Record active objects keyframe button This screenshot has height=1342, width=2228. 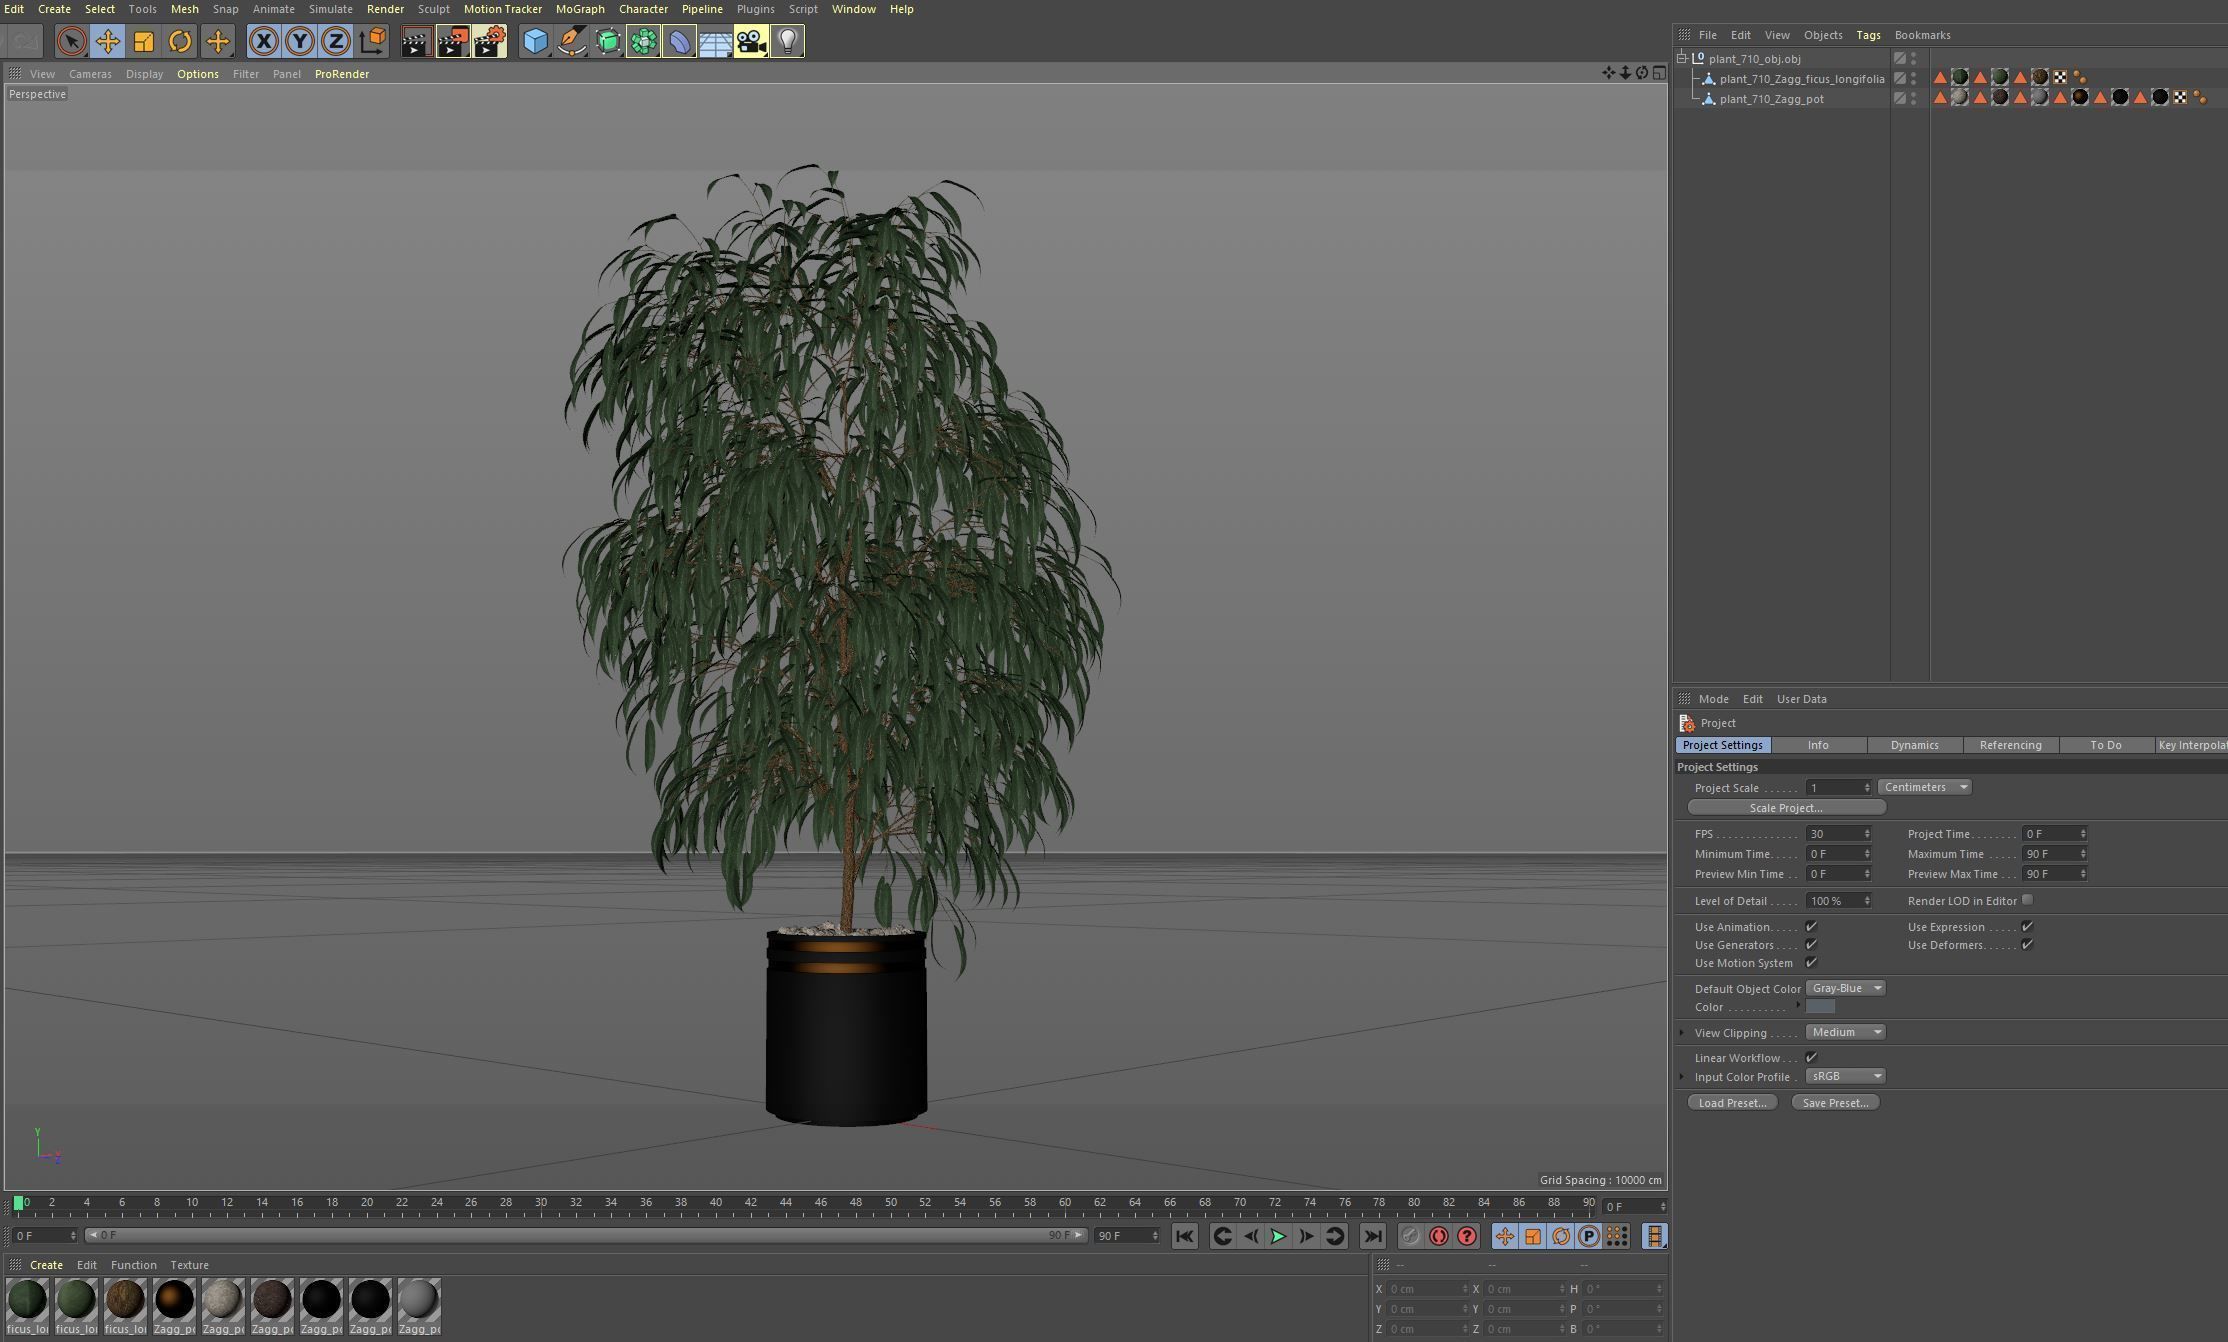pyautogui.click(x=1410, y=1237)
